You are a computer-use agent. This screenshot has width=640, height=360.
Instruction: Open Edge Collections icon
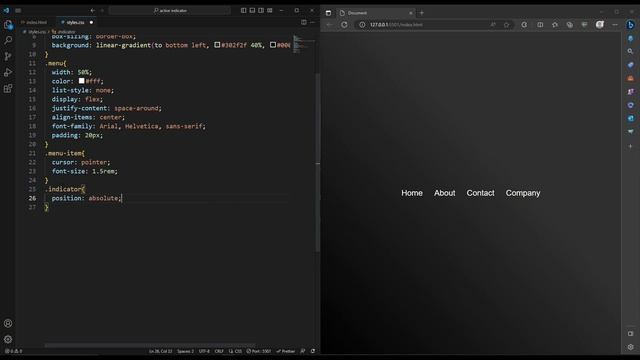pos(569,25)
